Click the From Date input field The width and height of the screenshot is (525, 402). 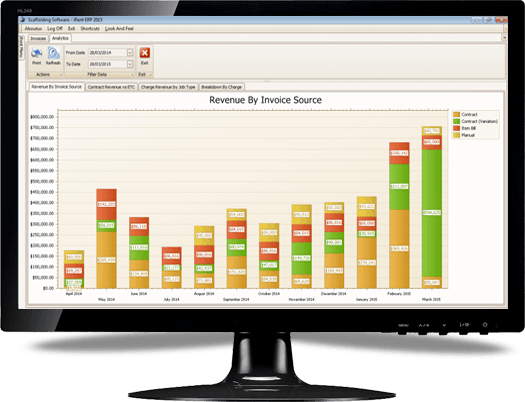point(108,53)
